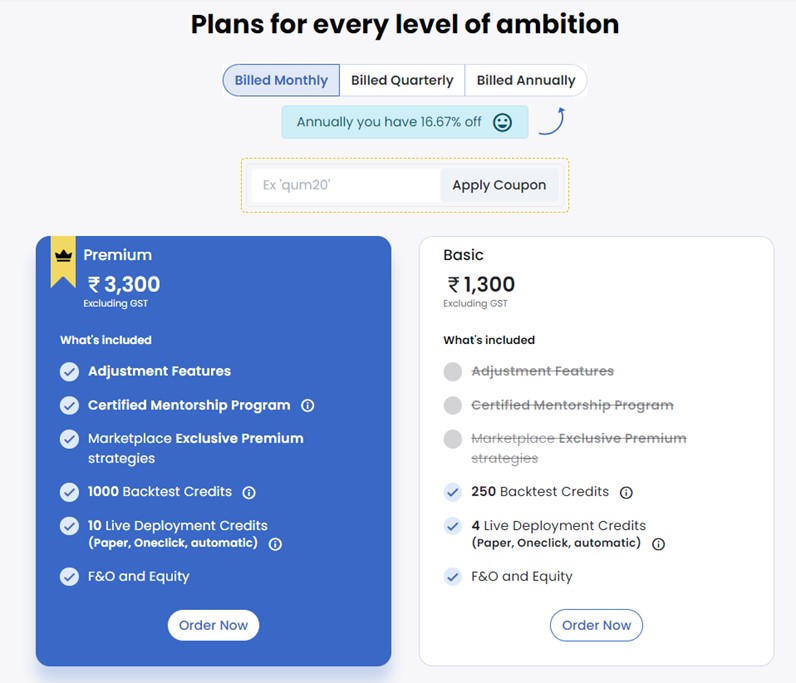796x683 pixels.
Task: Order the Basic plan now
Action: coord(596,625)
